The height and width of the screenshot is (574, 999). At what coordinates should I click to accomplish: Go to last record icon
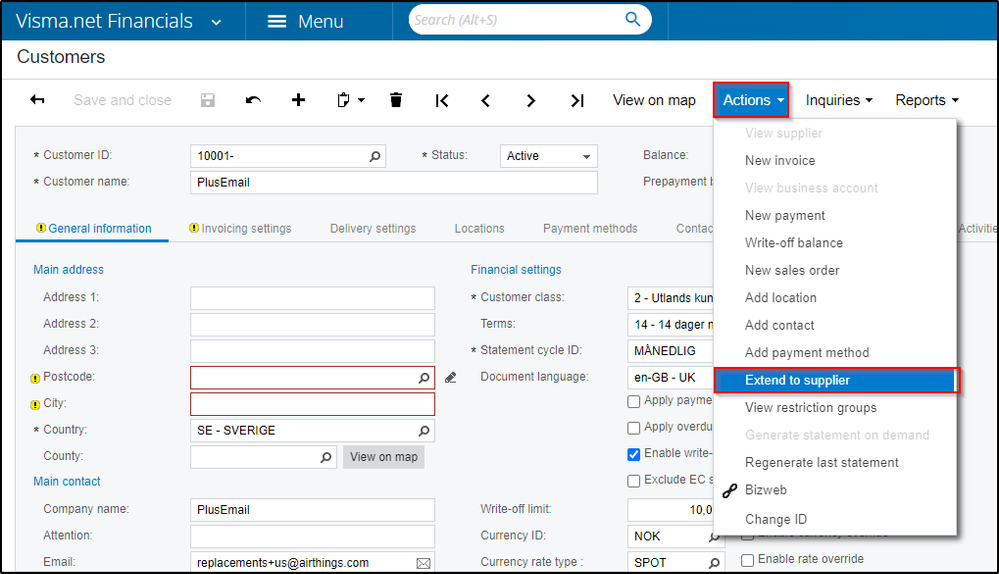577,100
